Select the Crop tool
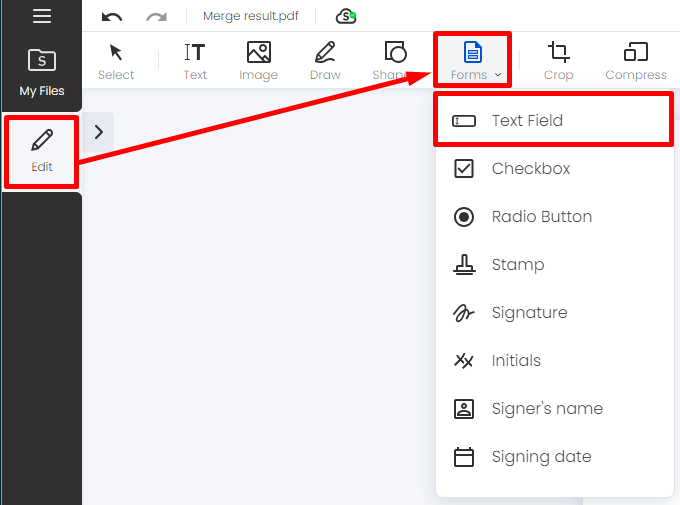680x505 pixels. pyautogui.click(x=559, y=61)
